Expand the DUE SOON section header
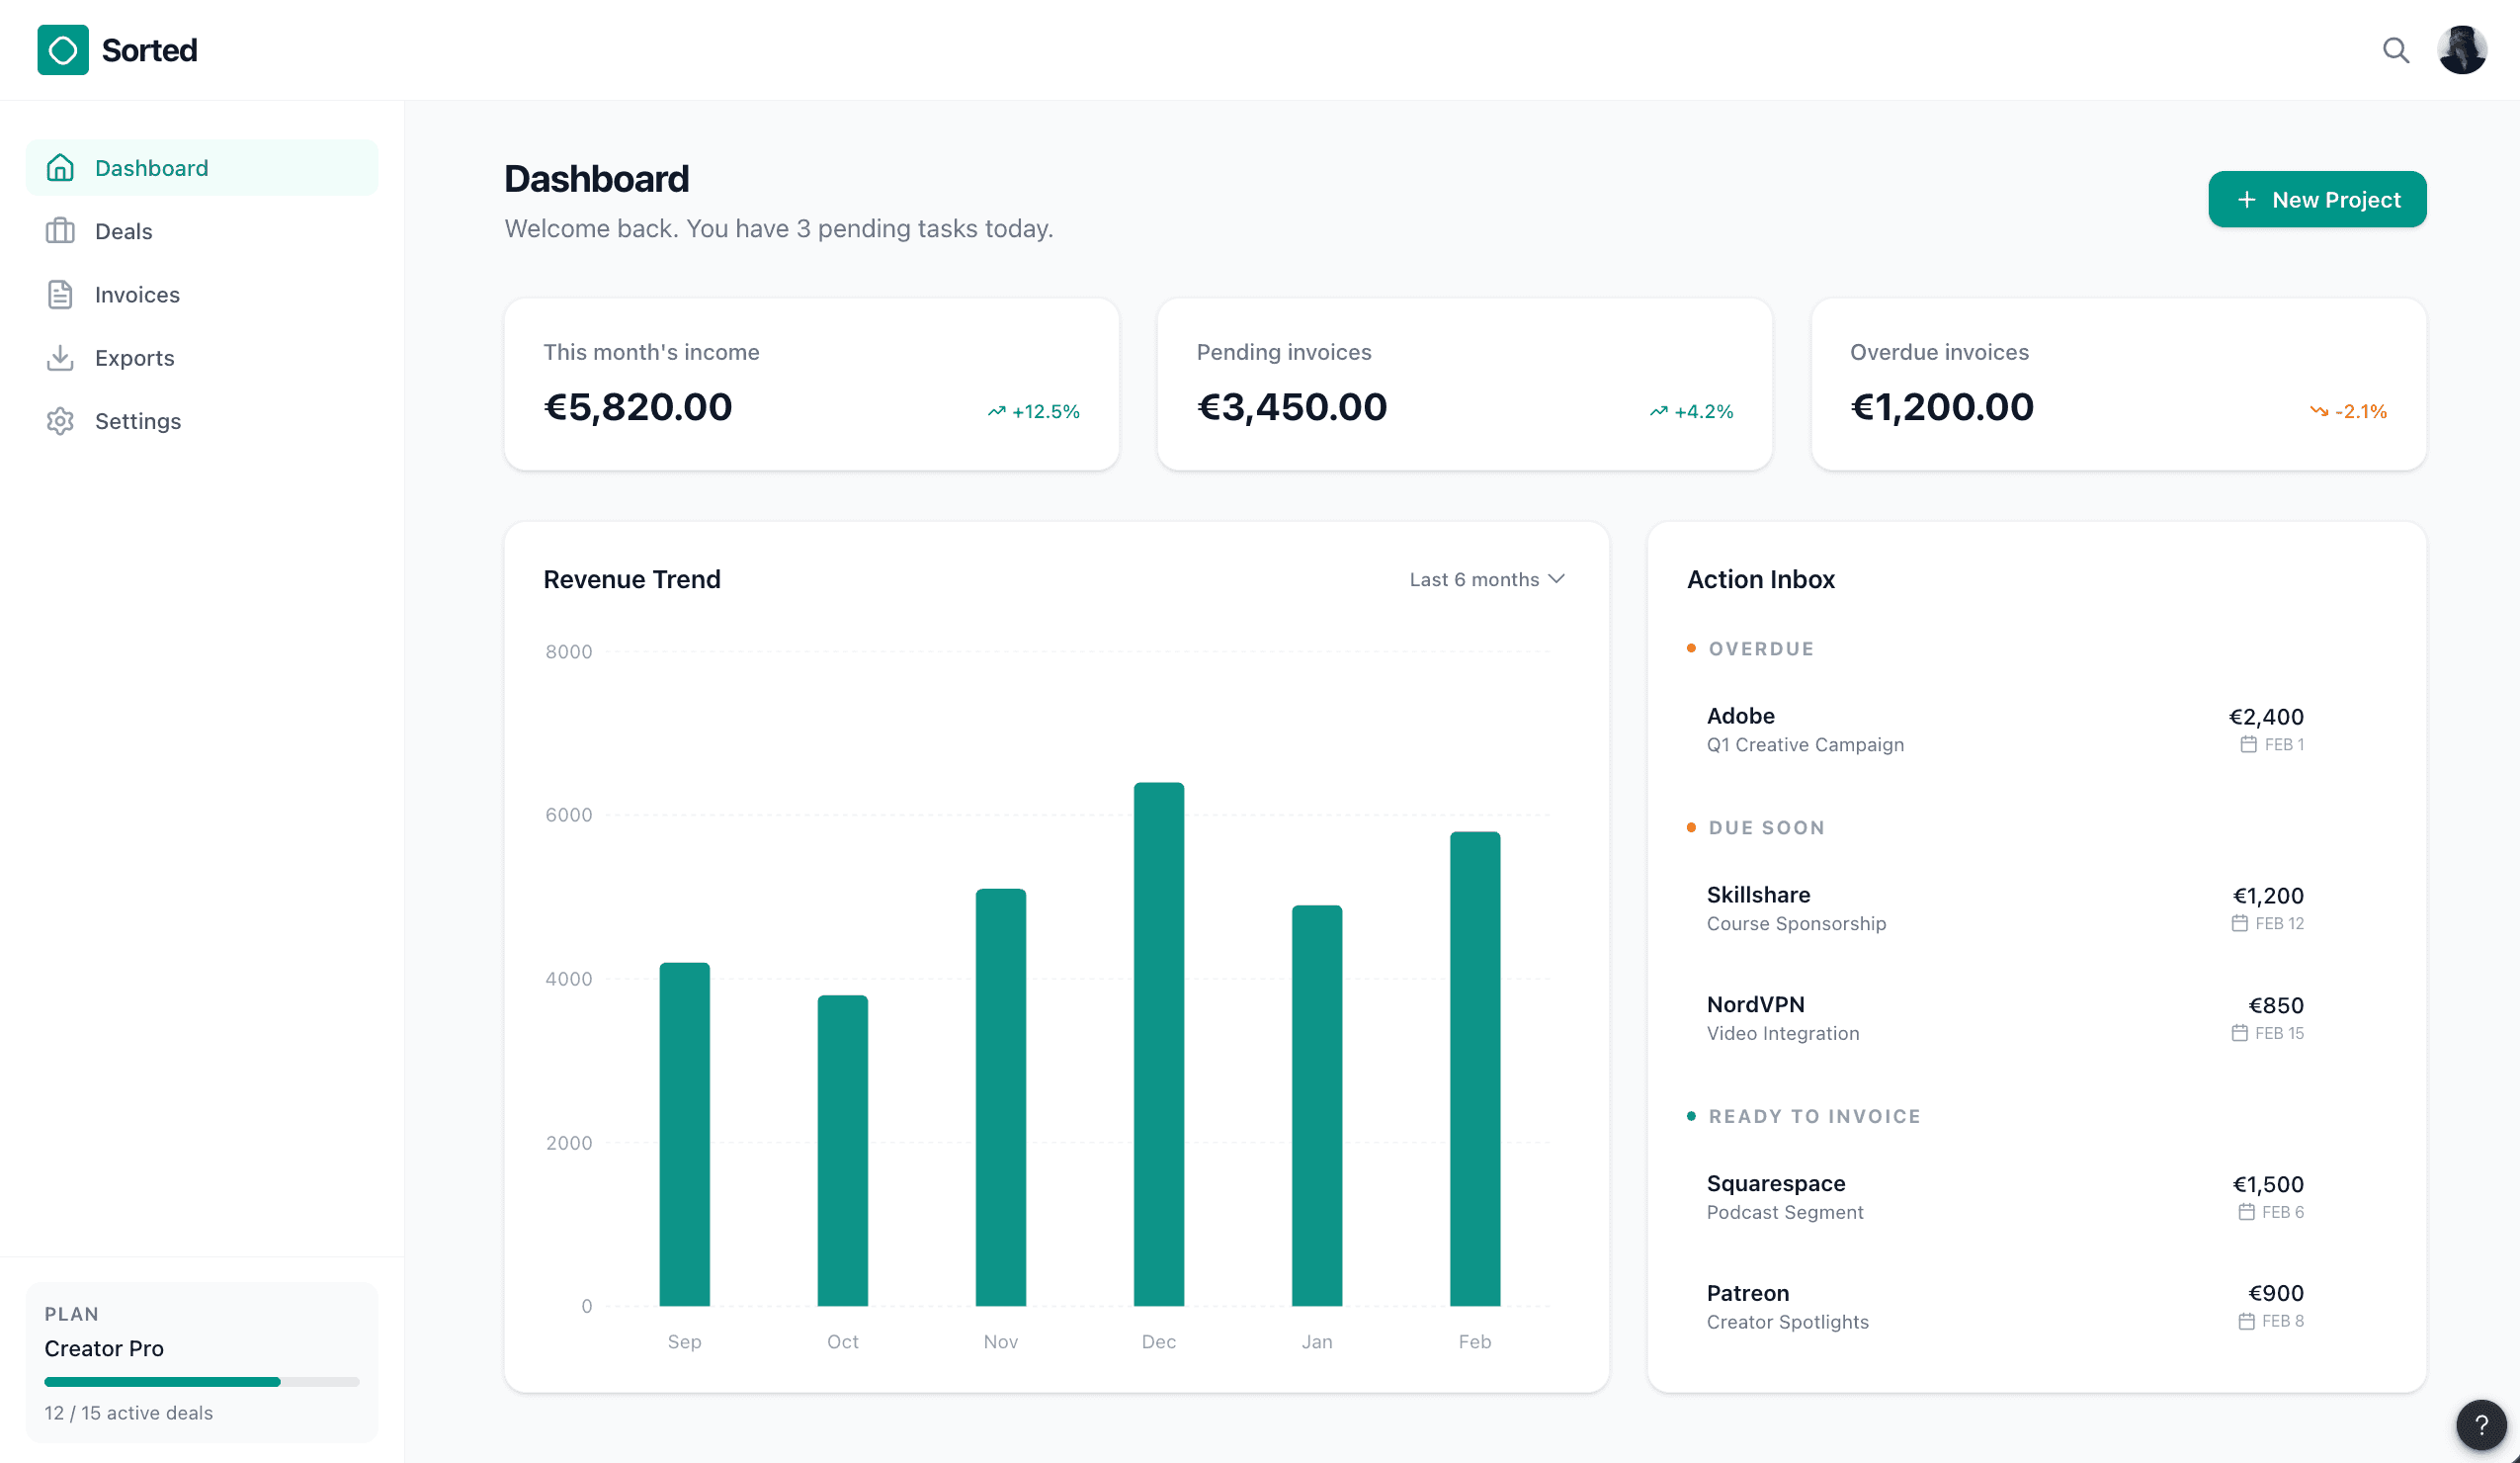 coord(1766,827)
